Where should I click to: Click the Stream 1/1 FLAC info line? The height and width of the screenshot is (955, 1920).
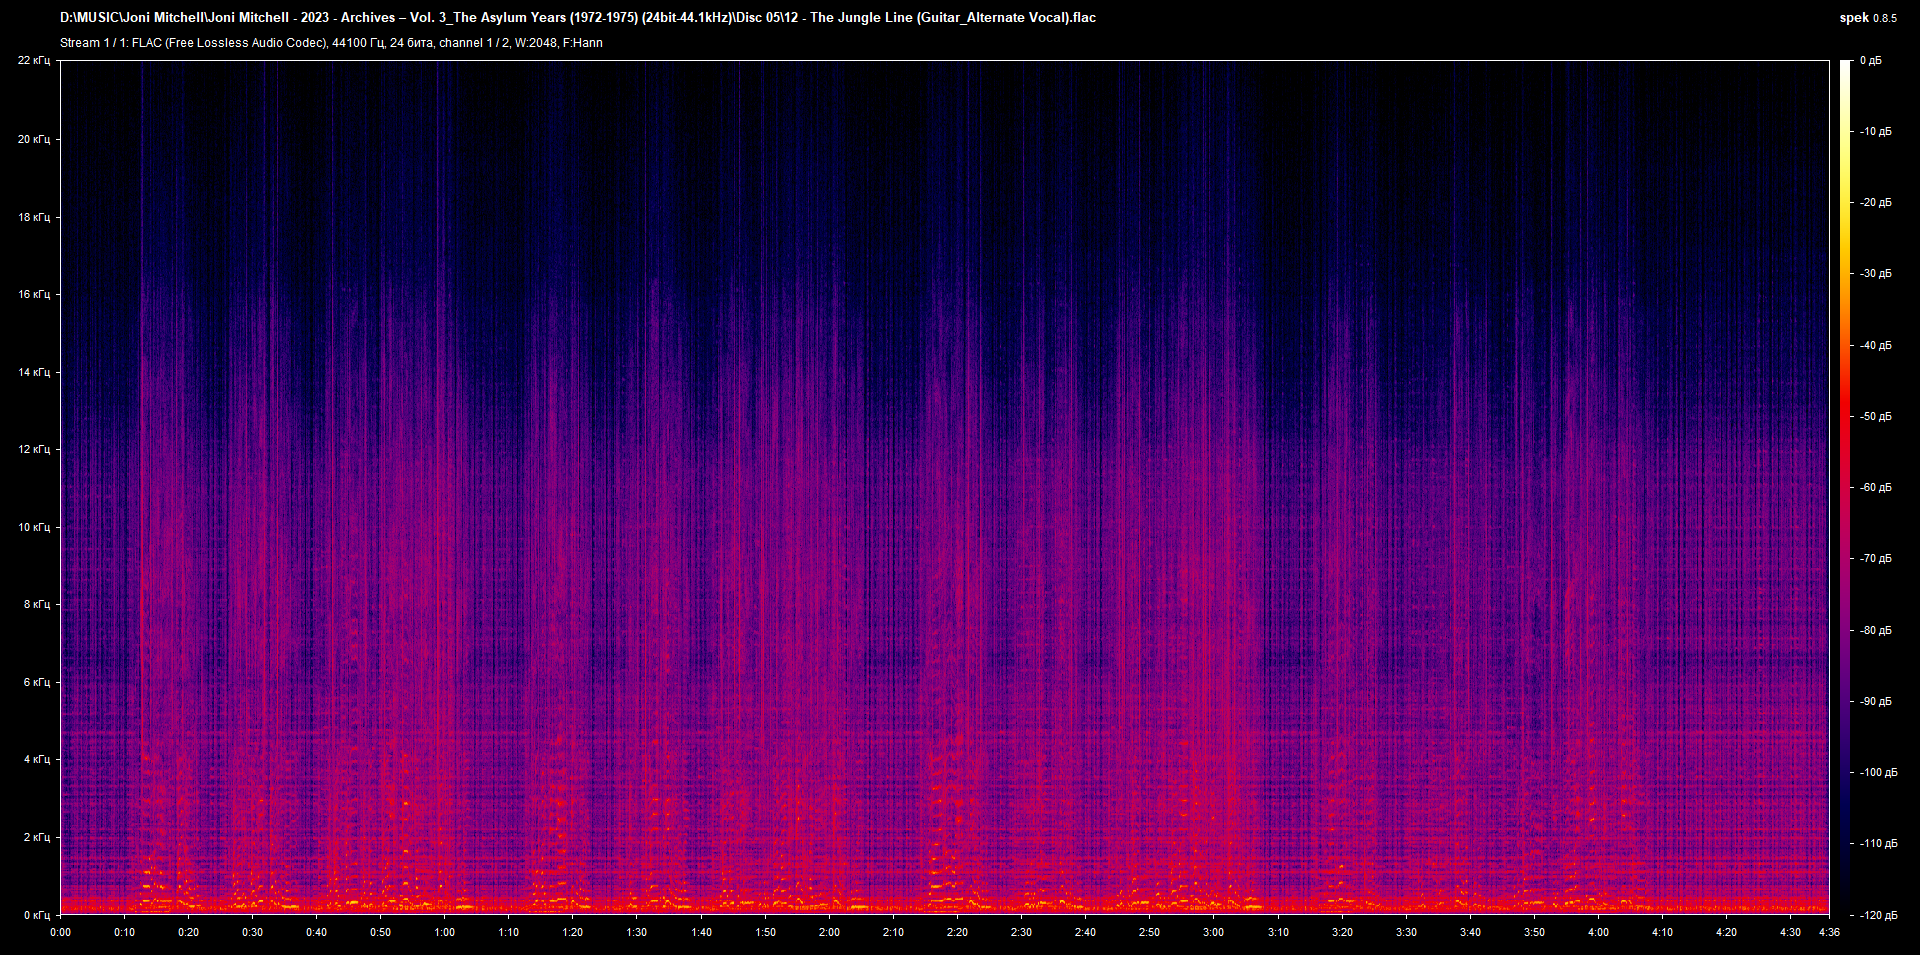[x=330, y=42]
